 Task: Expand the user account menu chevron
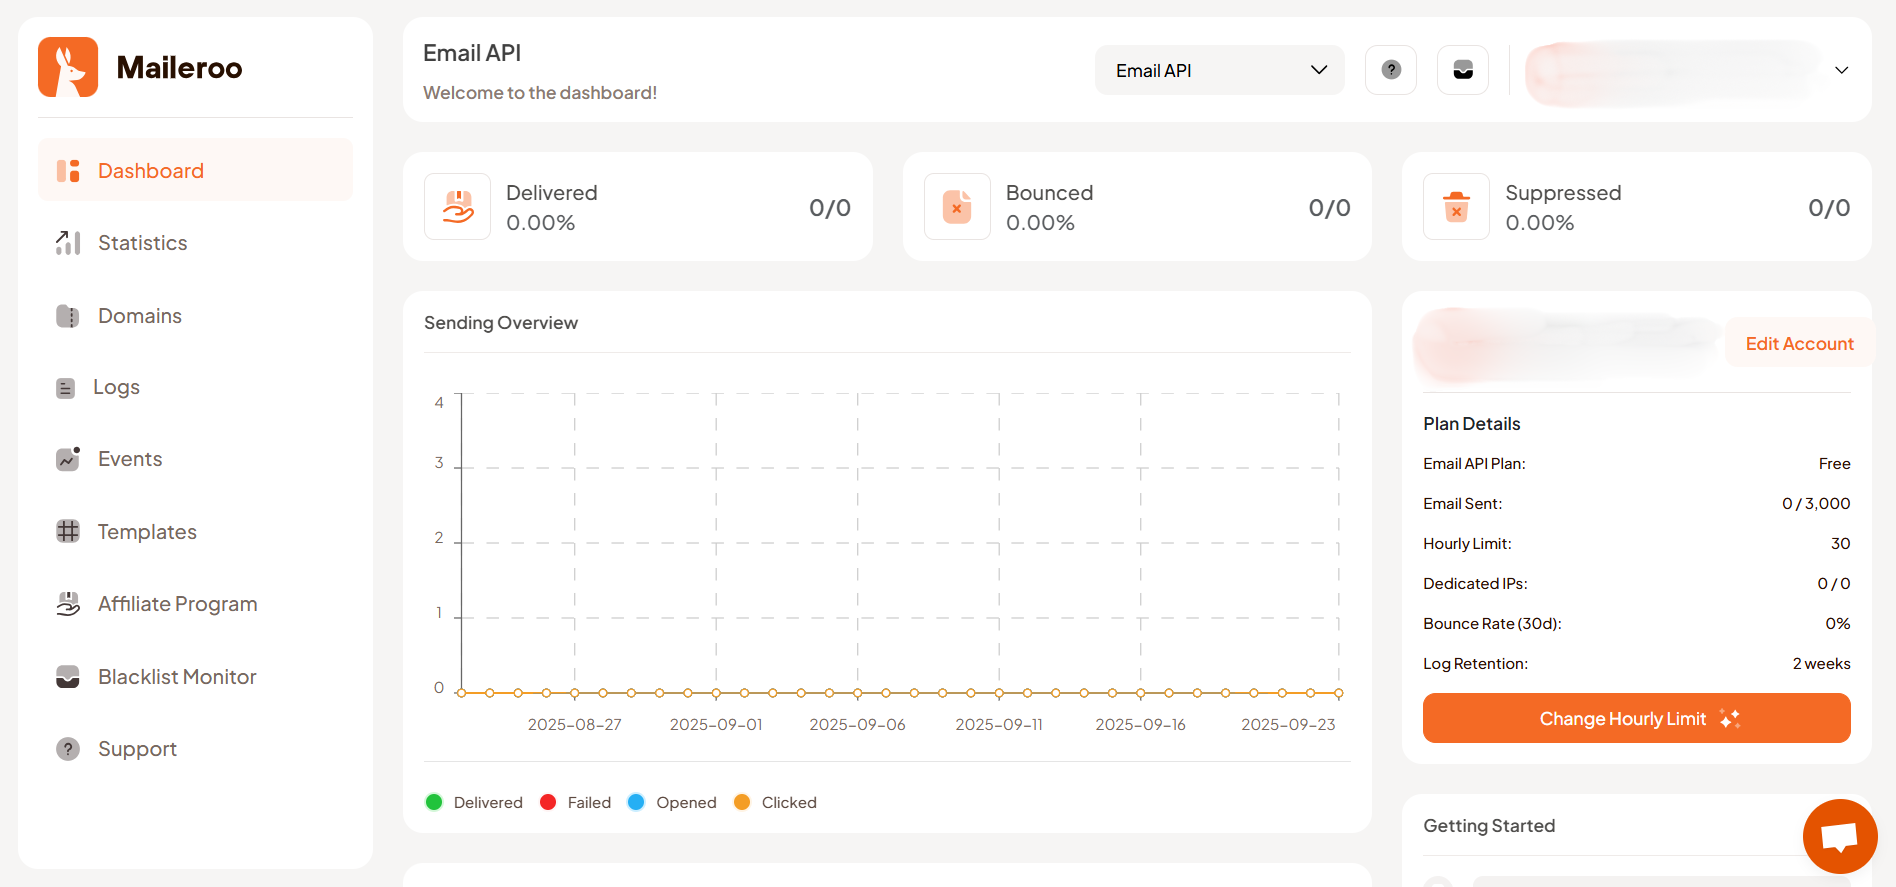tap(1841, 70)
